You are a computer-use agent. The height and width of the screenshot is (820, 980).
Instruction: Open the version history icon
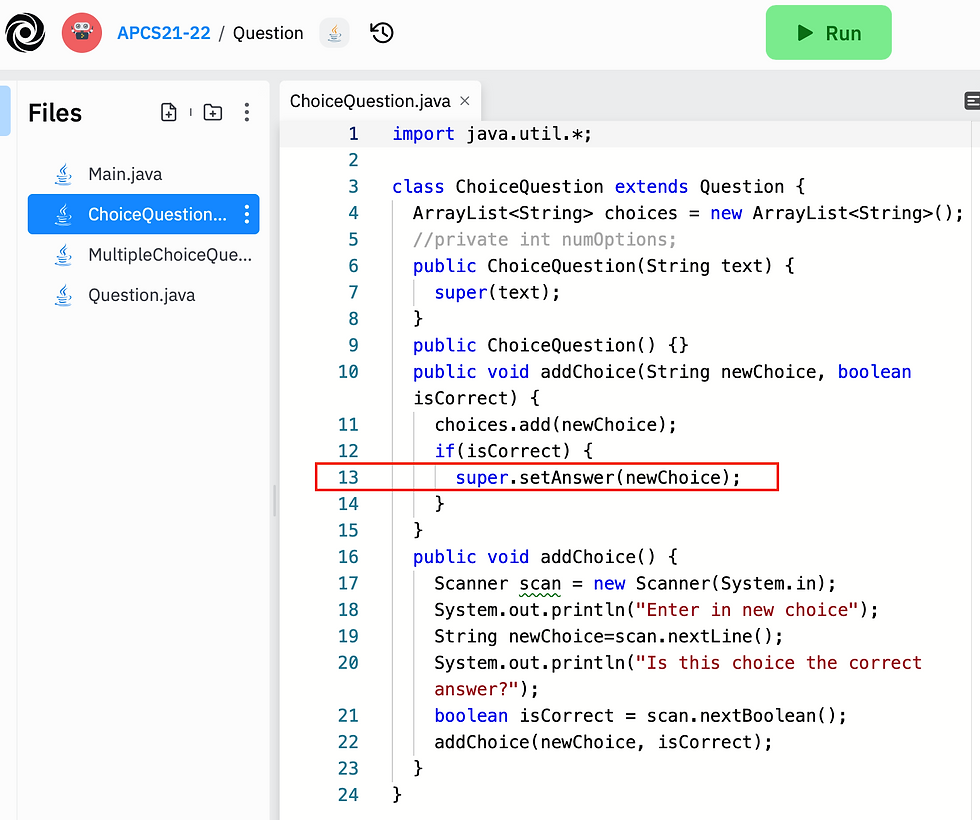click(382, 32)
